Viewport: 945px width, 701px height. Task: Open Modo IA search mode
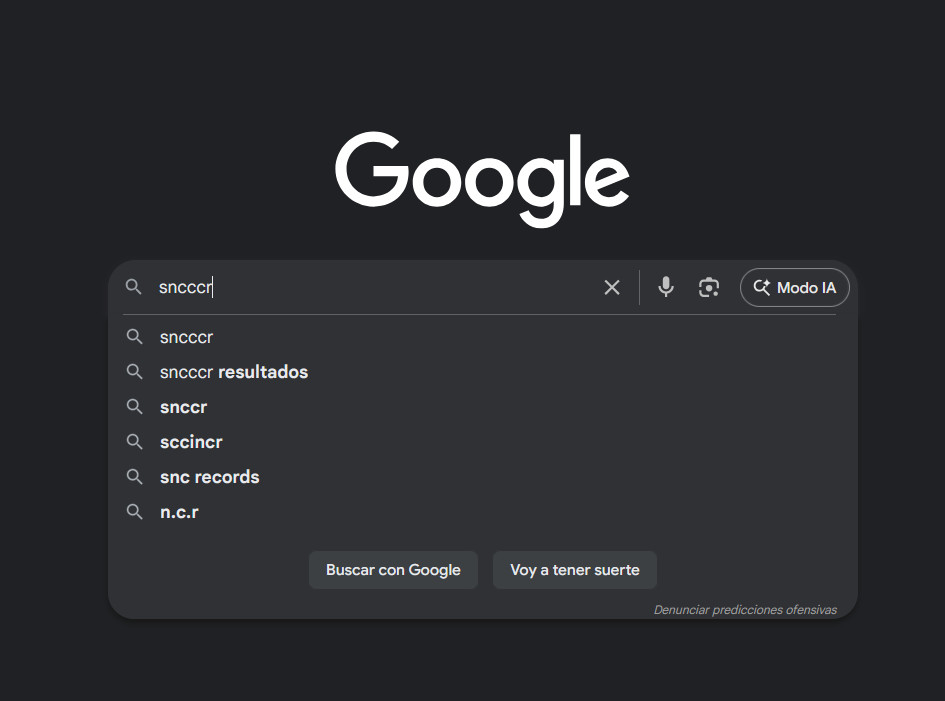tap(794, 288)
